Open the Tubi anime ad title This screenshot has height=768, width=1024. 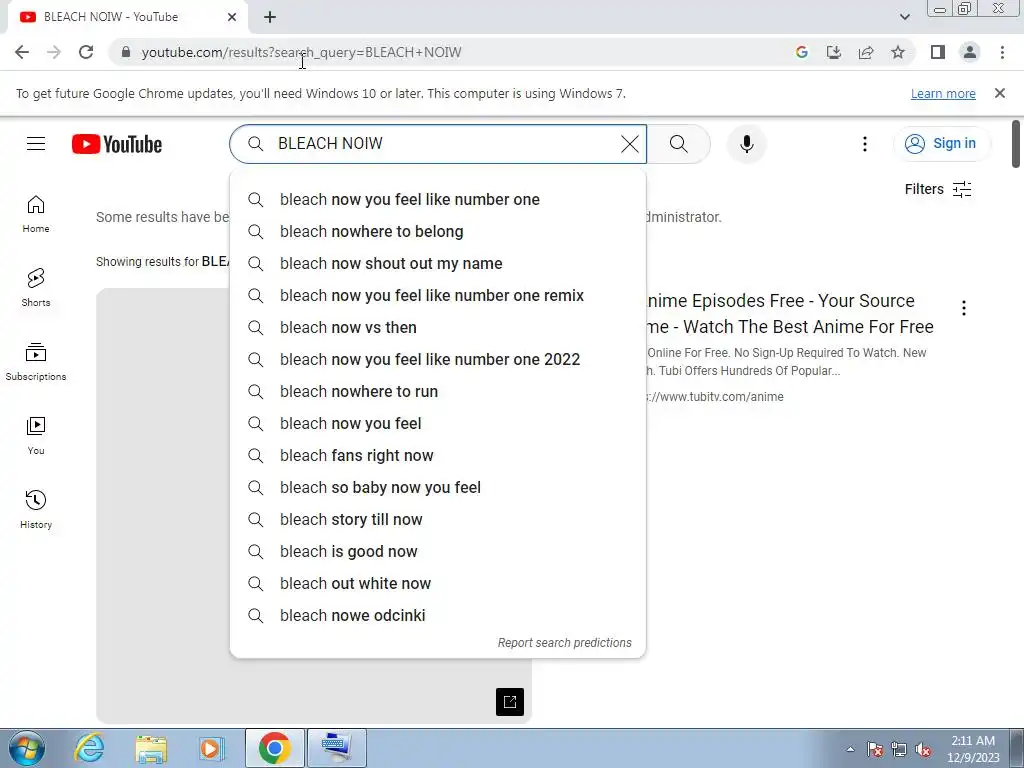(x=790, y=313)
